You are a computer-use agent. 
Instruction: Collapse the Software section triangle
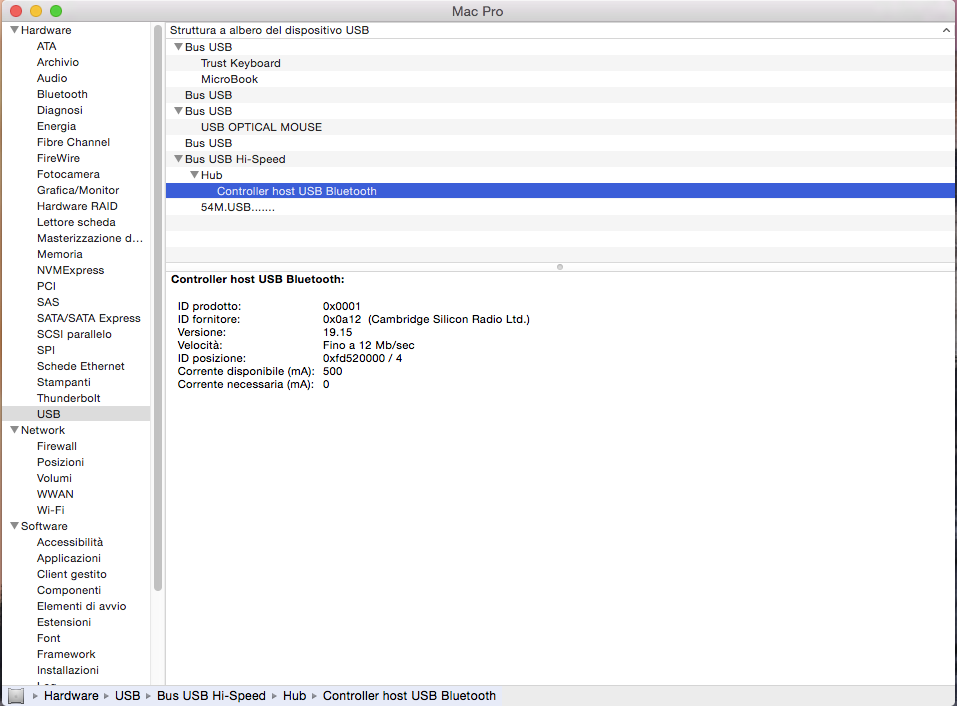[x=14, y=525]
